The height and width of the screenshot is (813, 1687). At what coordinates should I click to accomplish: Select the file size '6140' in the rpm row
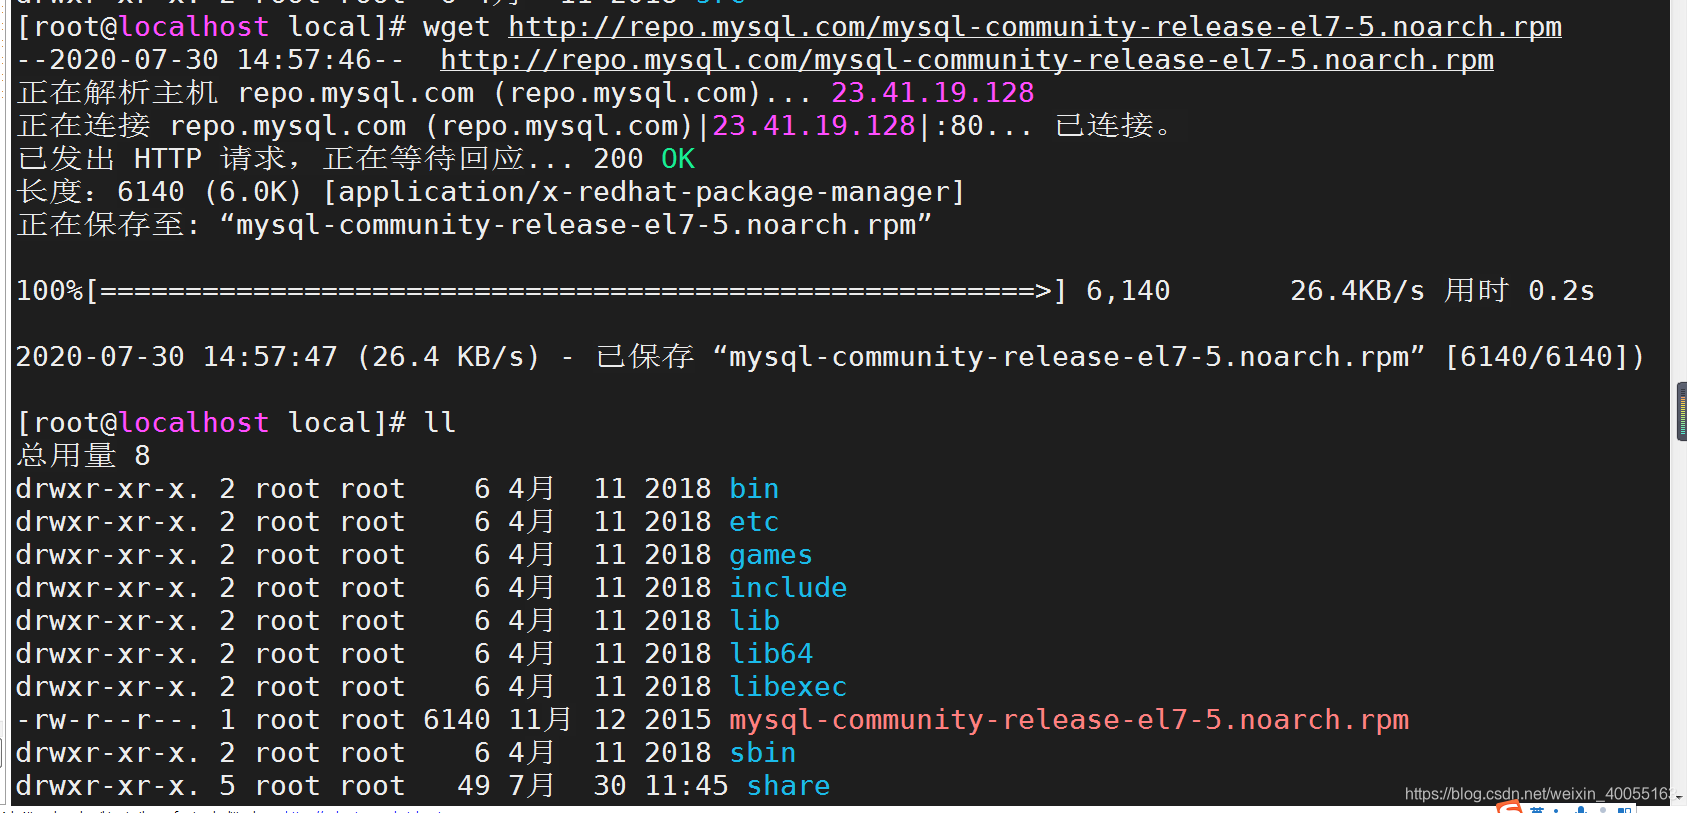[457, 720]
